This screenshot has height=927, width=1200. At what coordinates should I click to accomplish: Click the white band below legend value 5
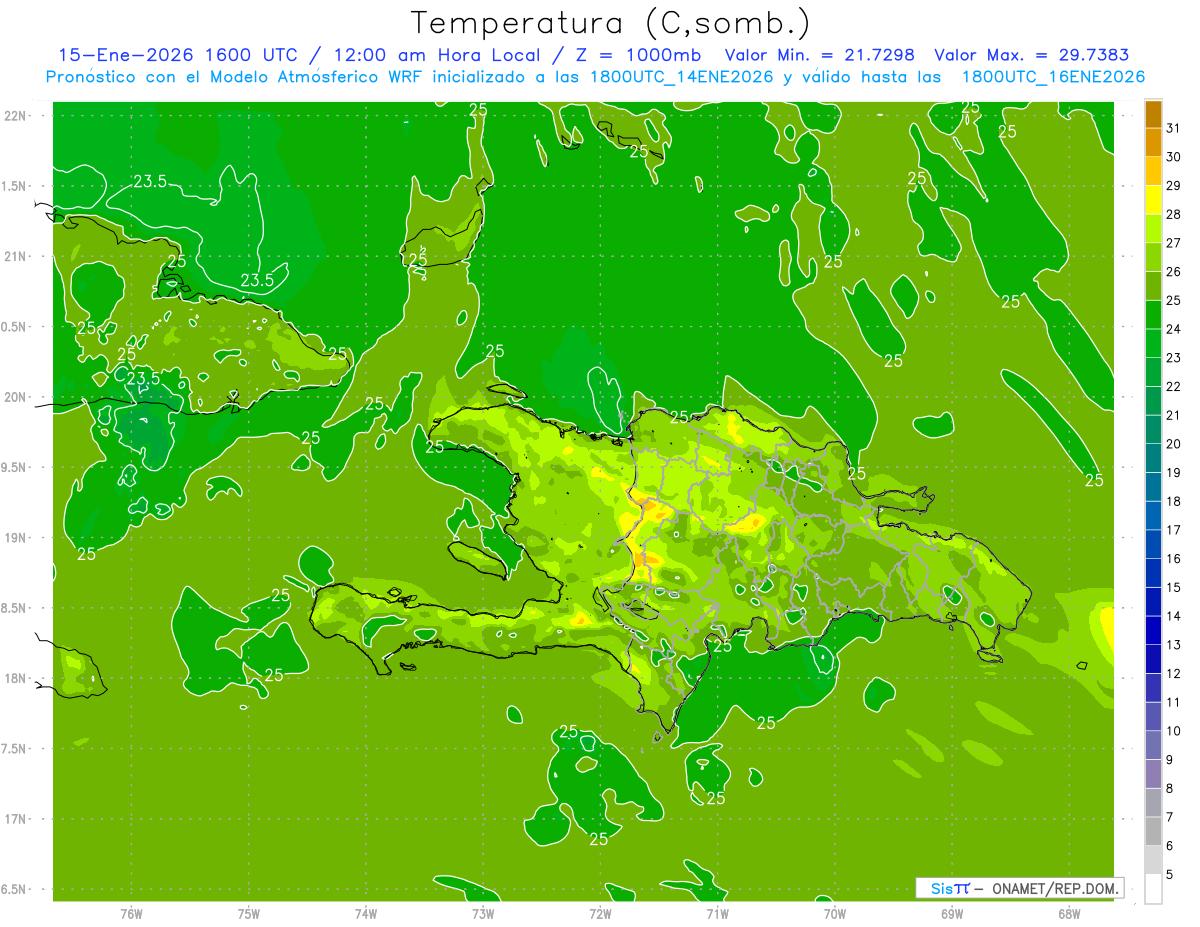click(x=1153, y=889)
